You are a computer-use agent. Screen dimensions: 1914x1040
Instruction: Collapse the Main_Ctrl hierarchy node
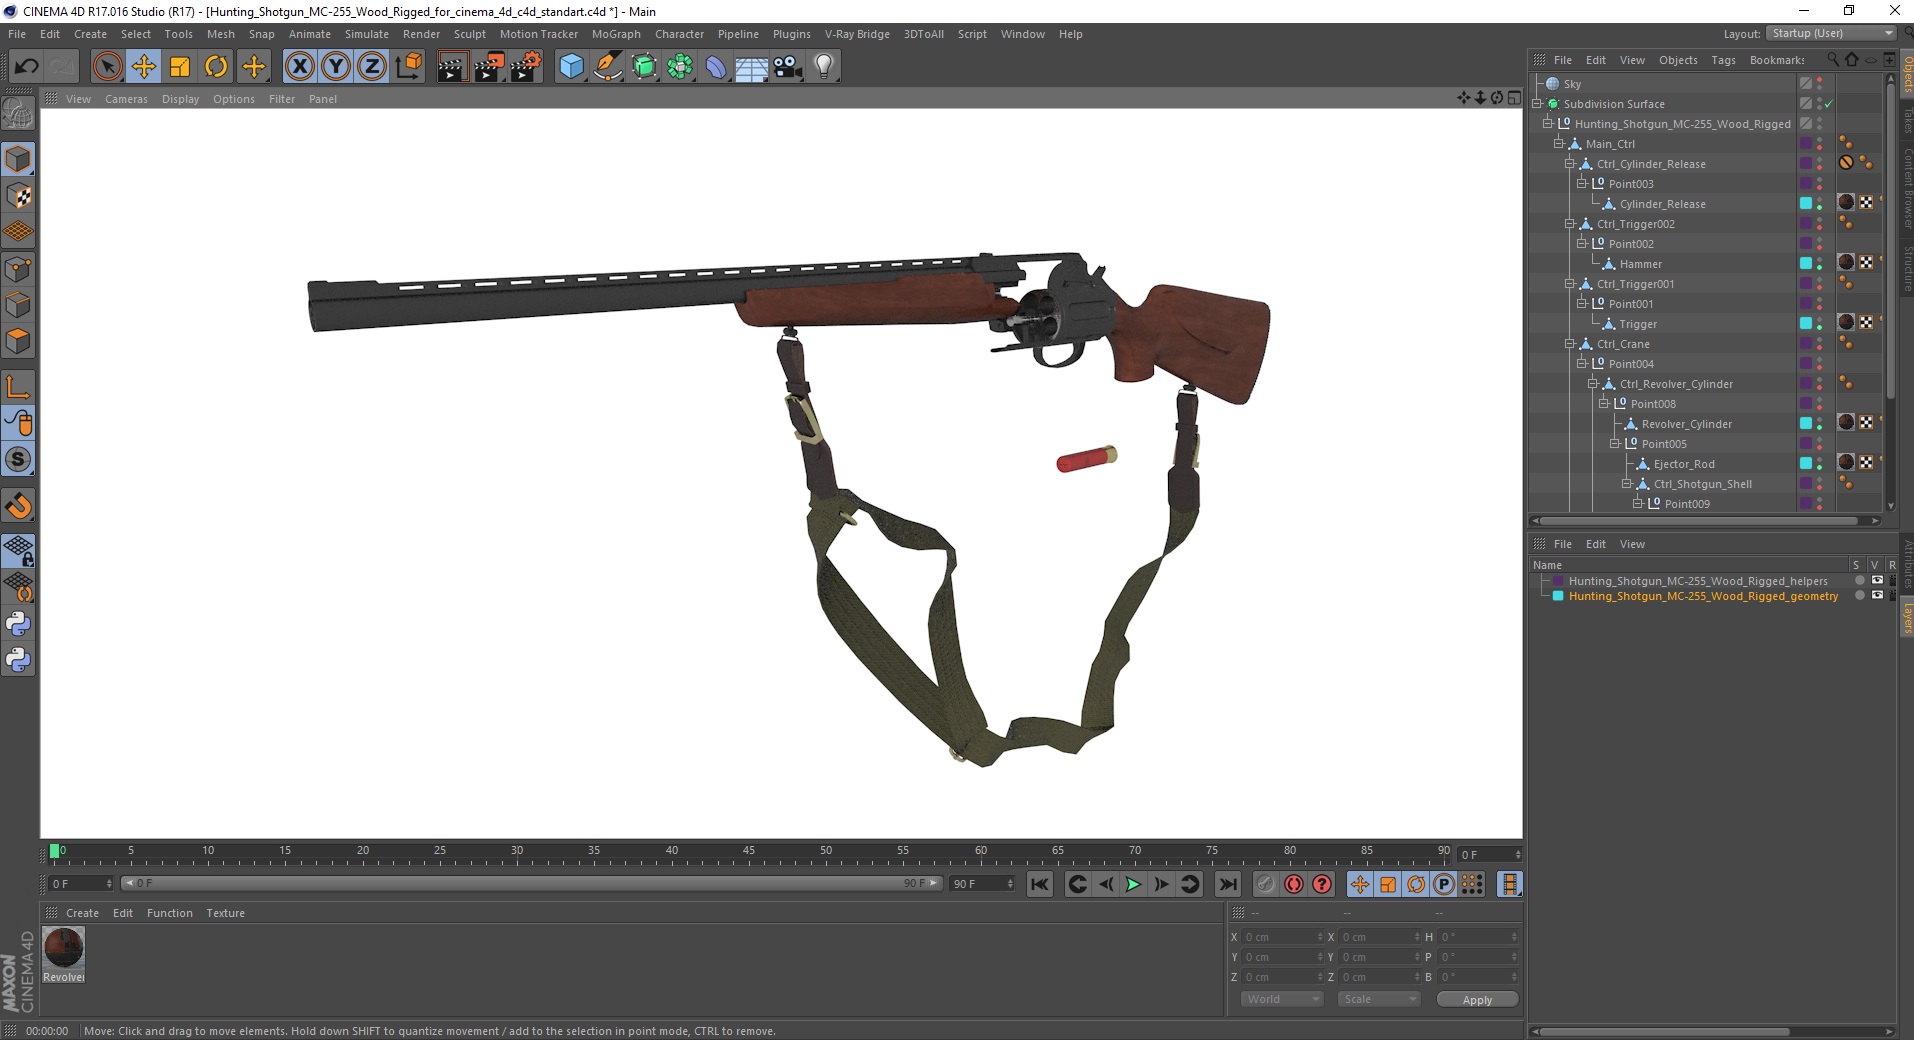pyautogui.click(x=1558, y=143)
